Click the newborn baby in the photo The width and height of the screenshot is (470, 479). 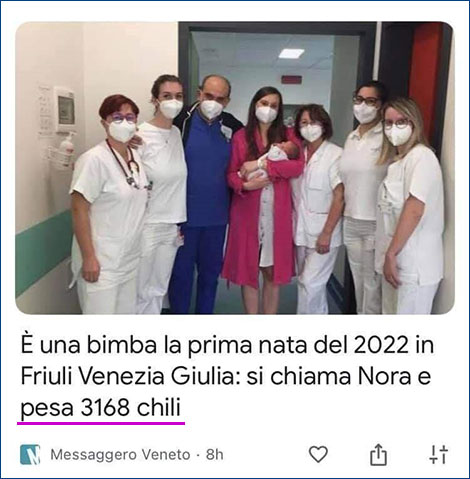[278, 156]
